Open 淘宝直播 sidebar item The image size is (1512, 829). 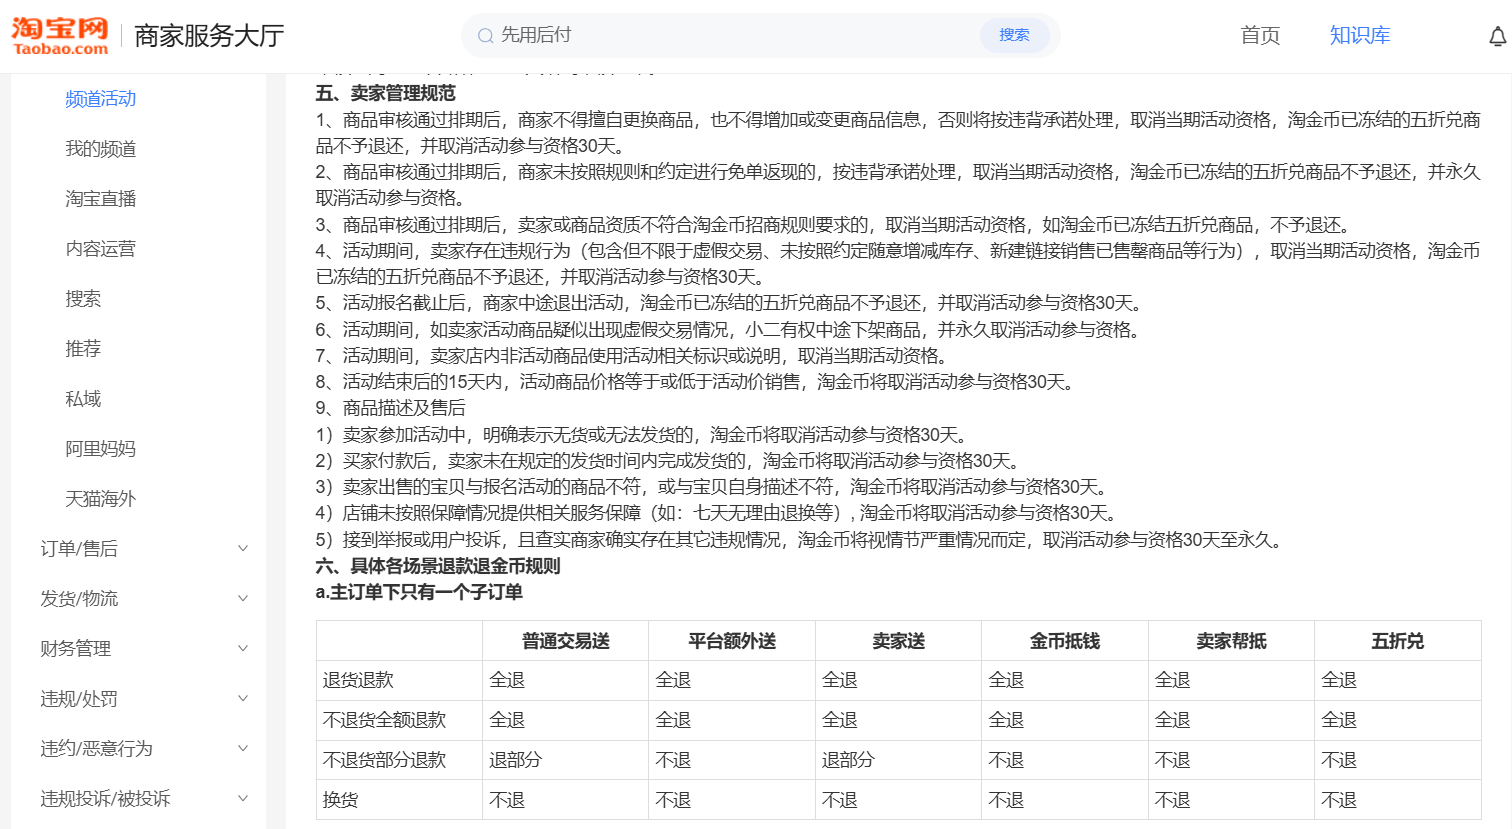(101, 199)
